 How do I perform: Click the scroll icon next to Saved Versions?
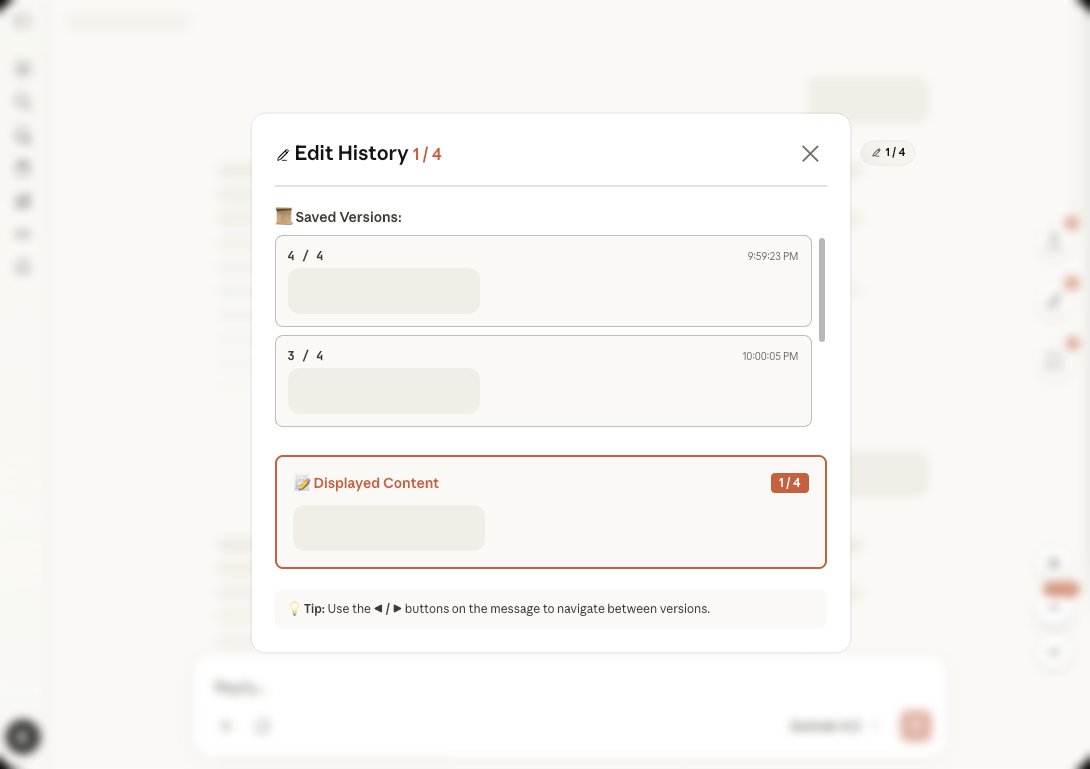coord(284,217)
